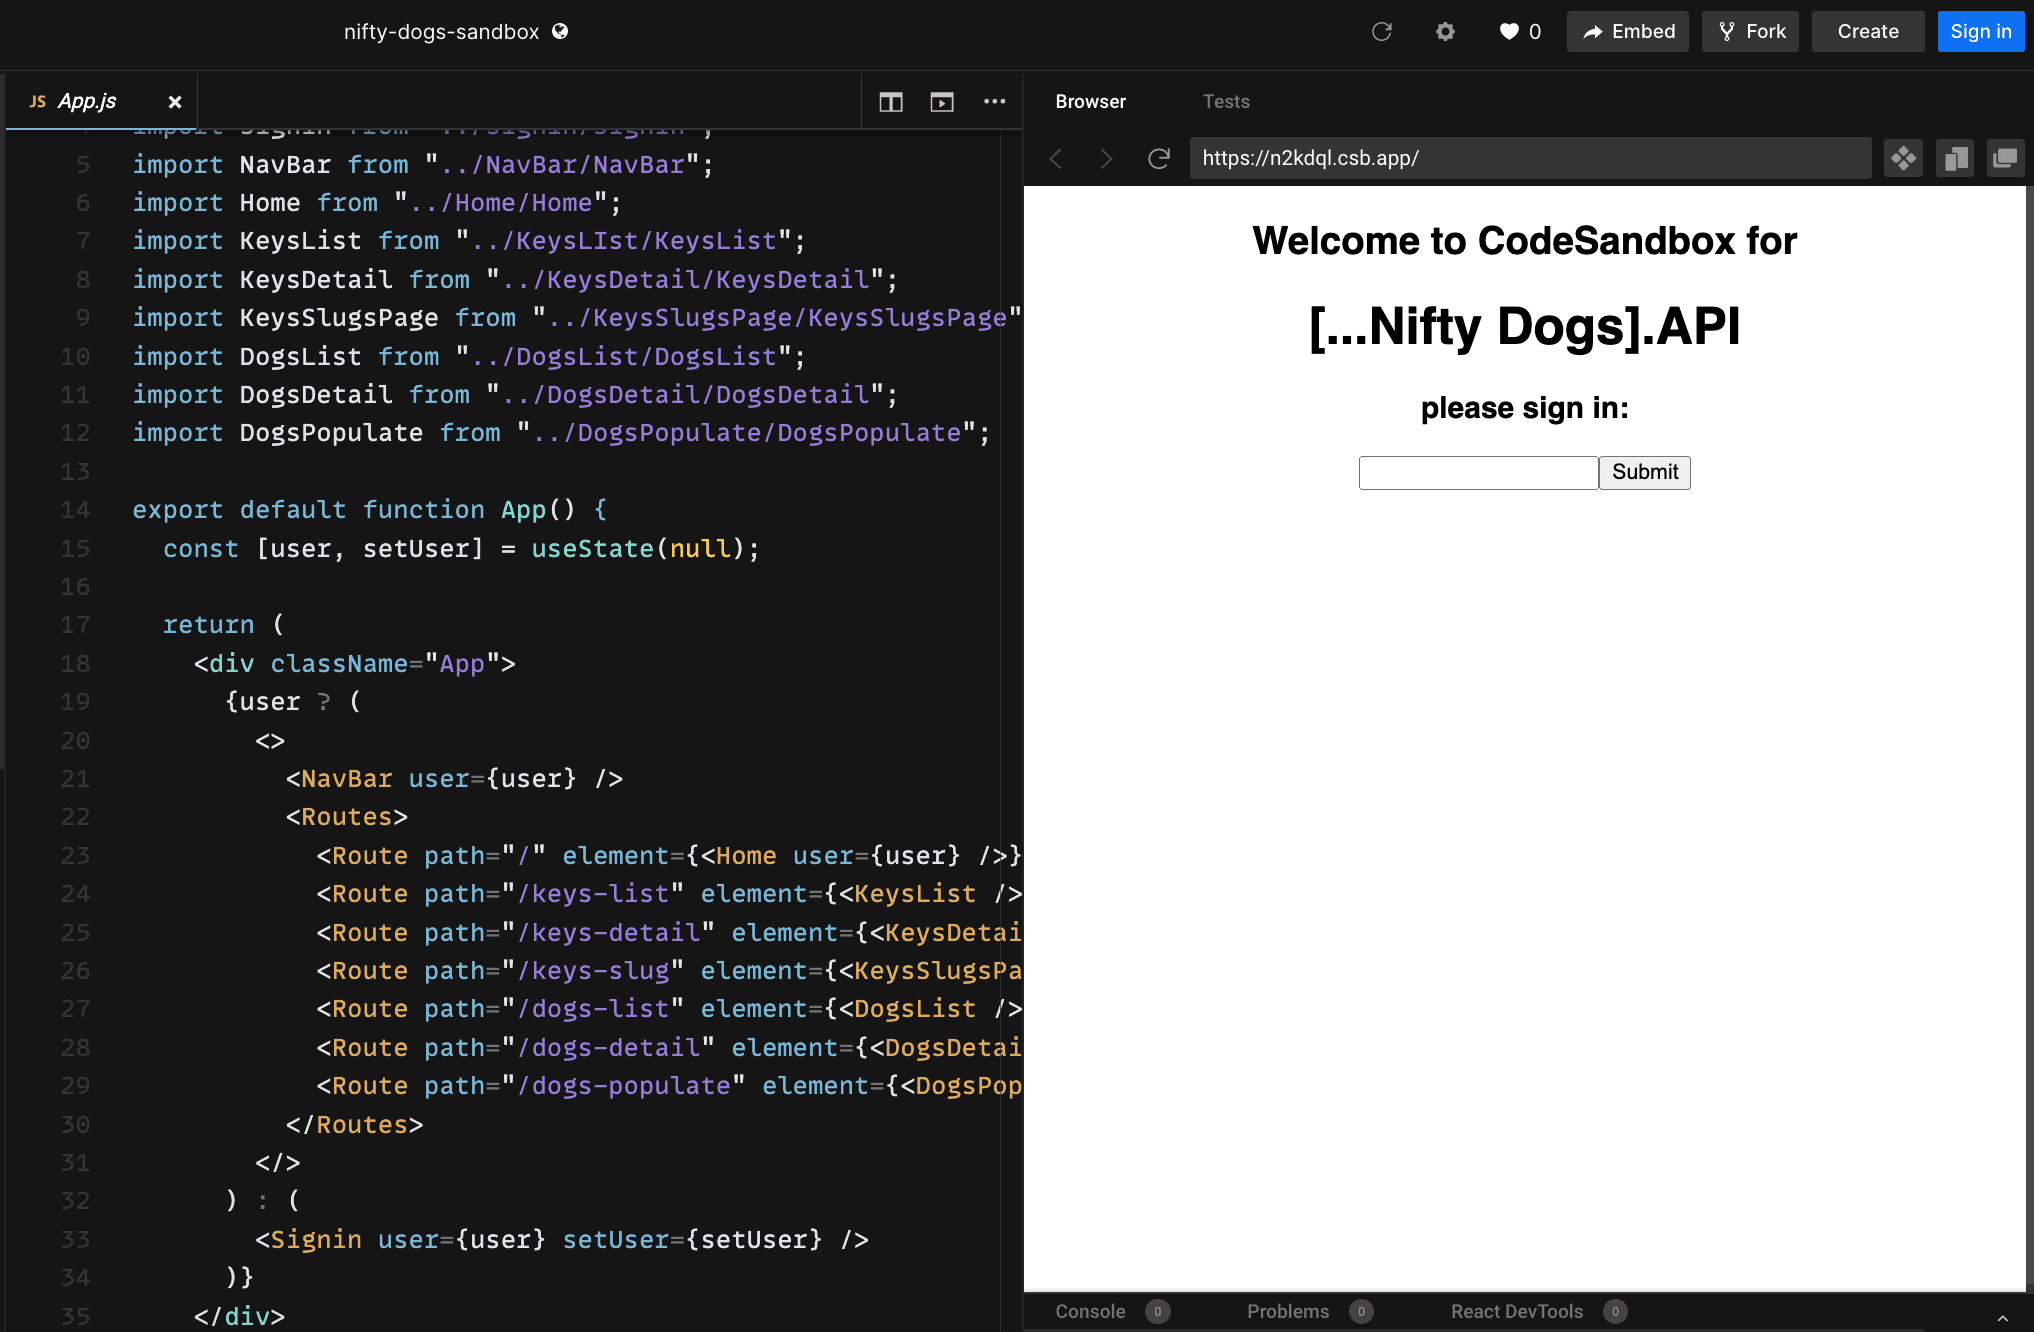The height and width of the screenshot is (1332, 2034).
Task: Click the sign-in text input field
Action: [x=1478, y=473]
